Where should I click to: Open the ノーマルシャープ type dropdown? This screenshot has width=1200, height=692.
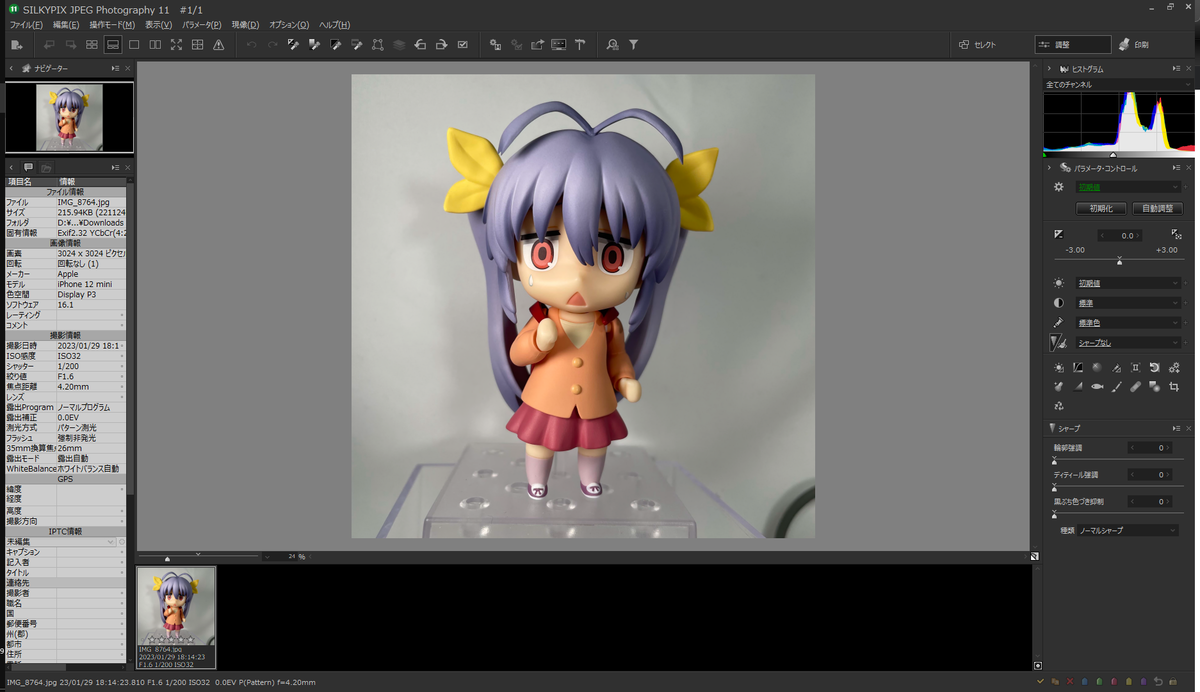1128,531
